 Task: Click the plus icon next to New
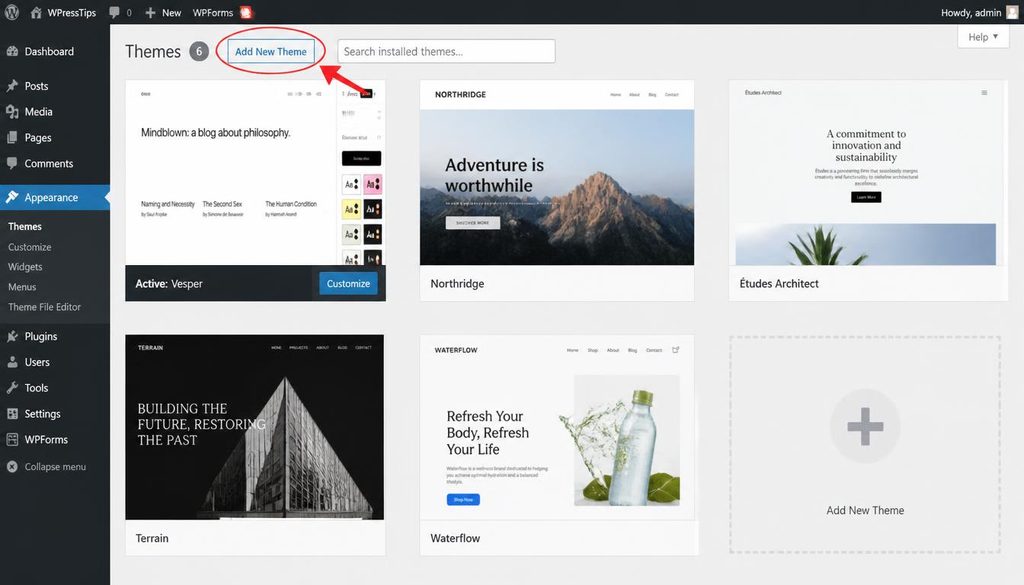pos(150,12)
